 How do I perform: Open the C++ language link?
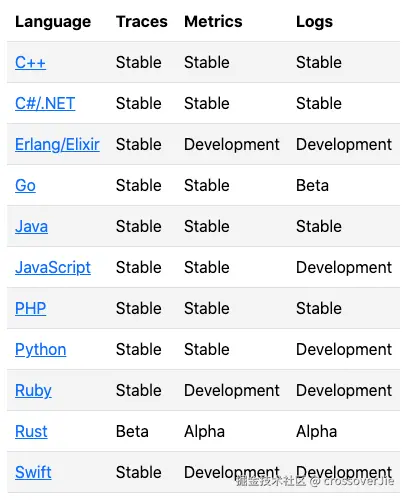[30, 62]
